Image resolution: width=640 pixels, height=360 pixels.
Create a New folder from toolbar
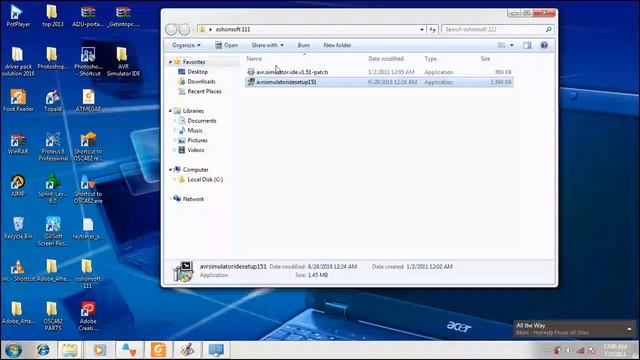(x=337, y=45)
